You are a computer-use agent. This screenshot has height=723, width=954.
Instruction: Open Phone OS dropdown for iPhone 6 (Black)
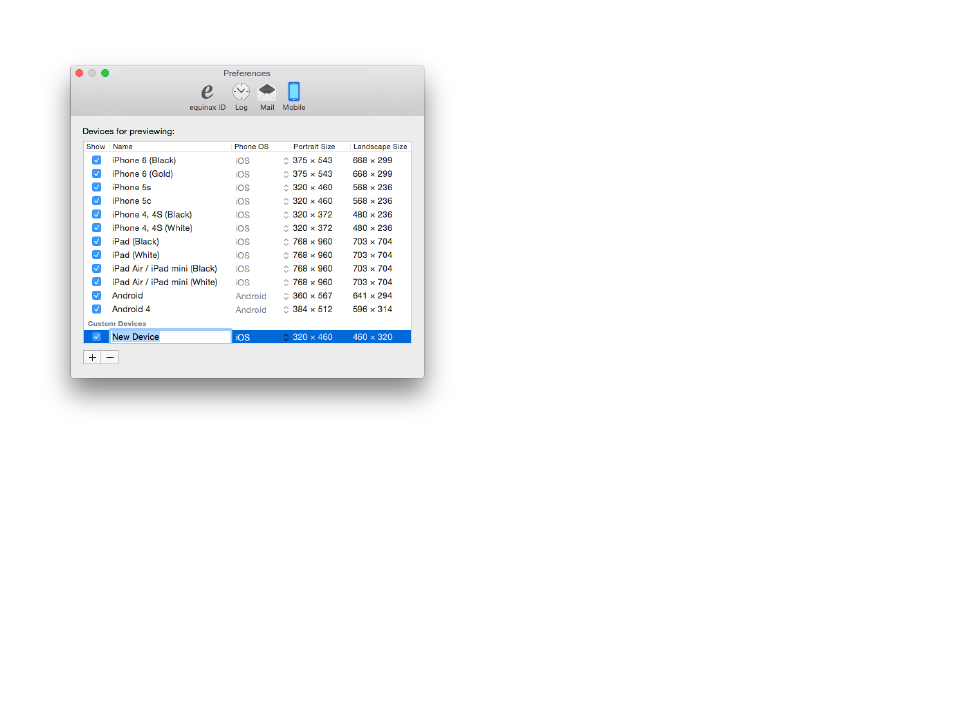[x=261, y=161]
